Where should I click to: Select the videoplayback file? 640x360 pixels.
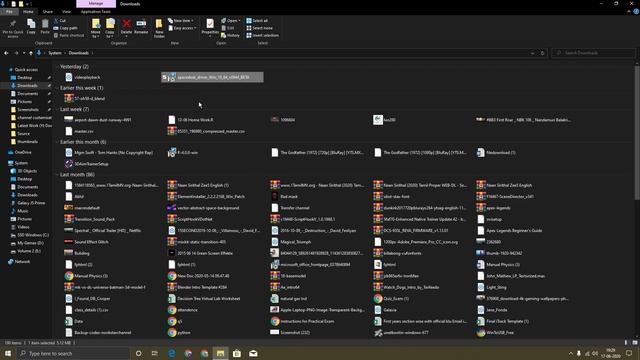coord(82,77)
